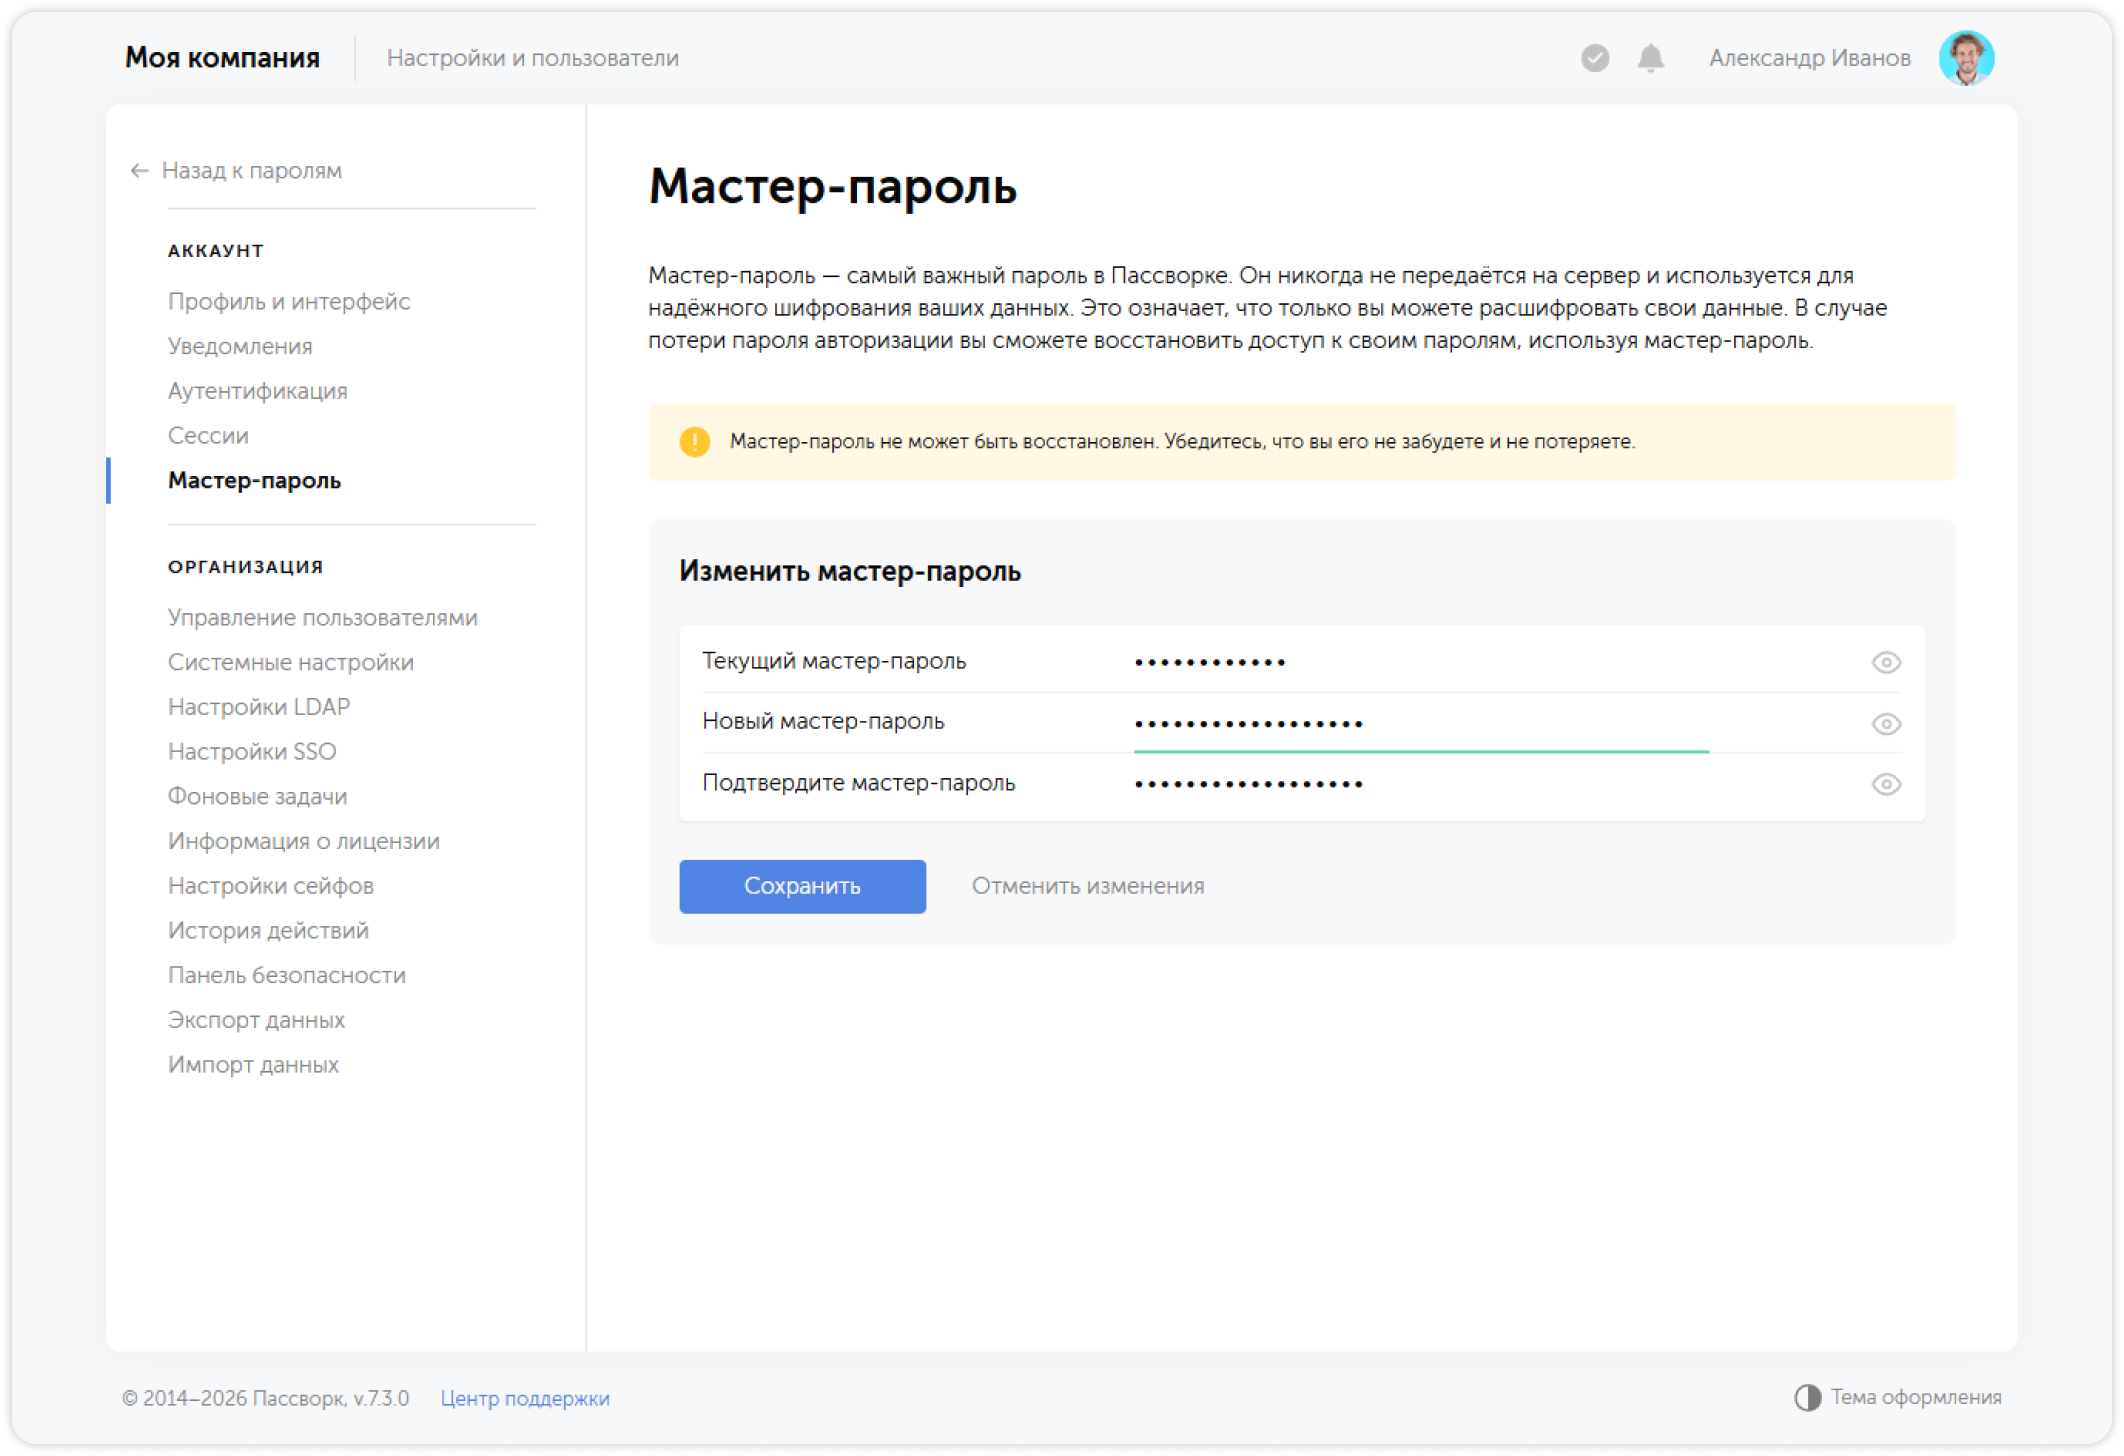This screenshot has height=1456, width=2124.
Task: Click the green password strength bar
Action: [1420, 750]
